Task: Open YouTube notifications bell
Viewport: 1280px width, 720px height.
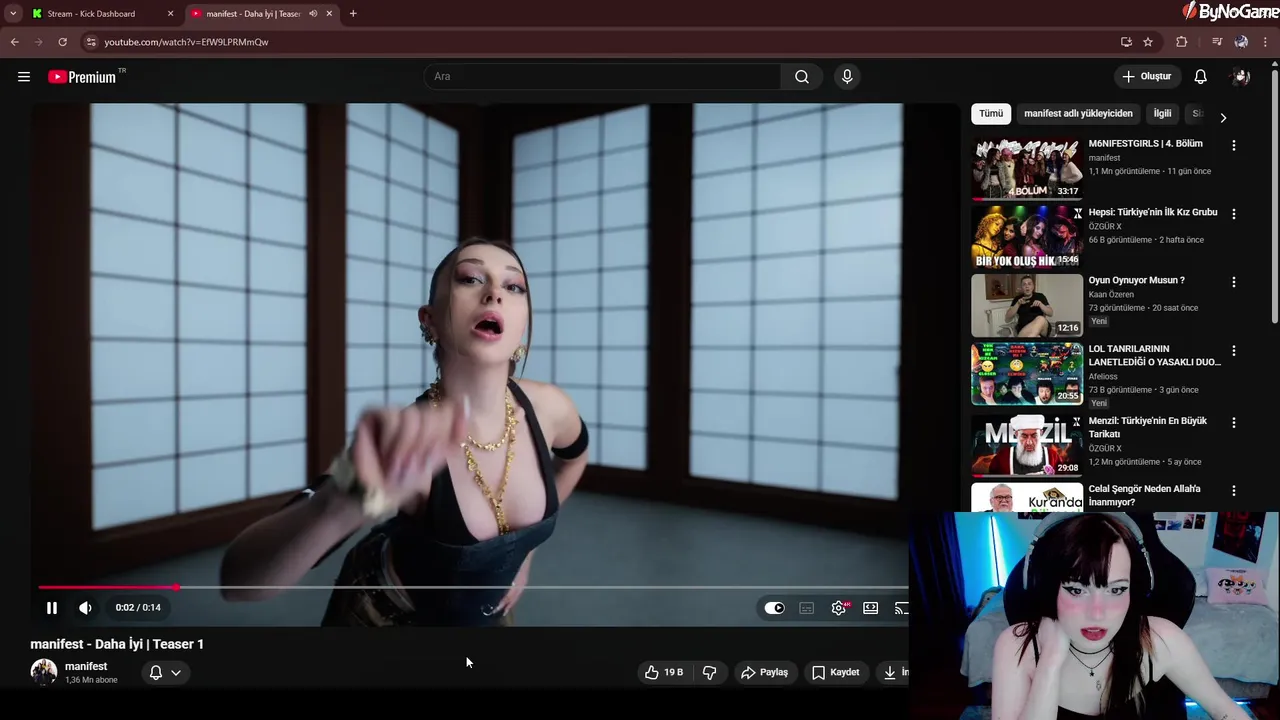Action: point(1201,77)
